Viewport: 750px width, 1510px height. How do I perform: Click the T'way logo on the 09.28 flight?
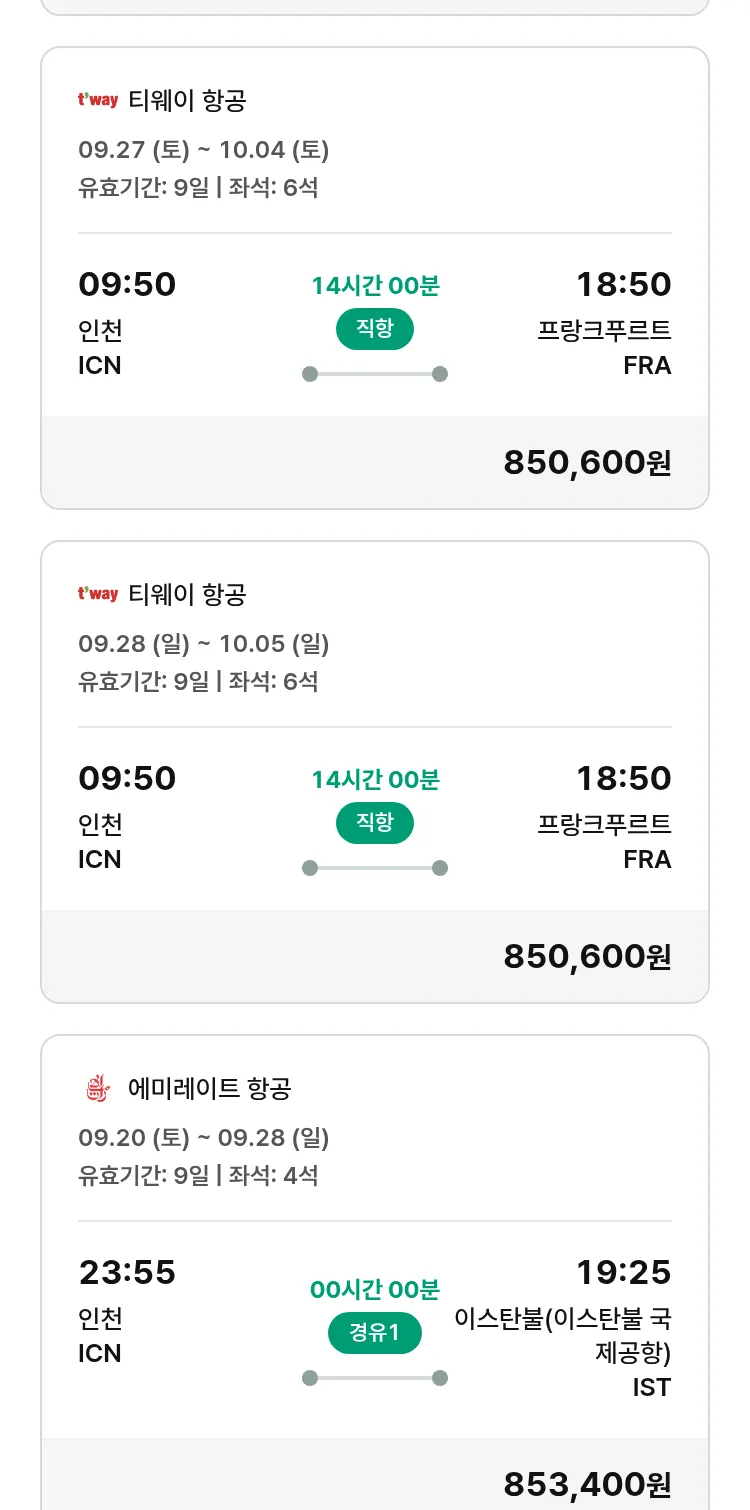tap(98, 594)
